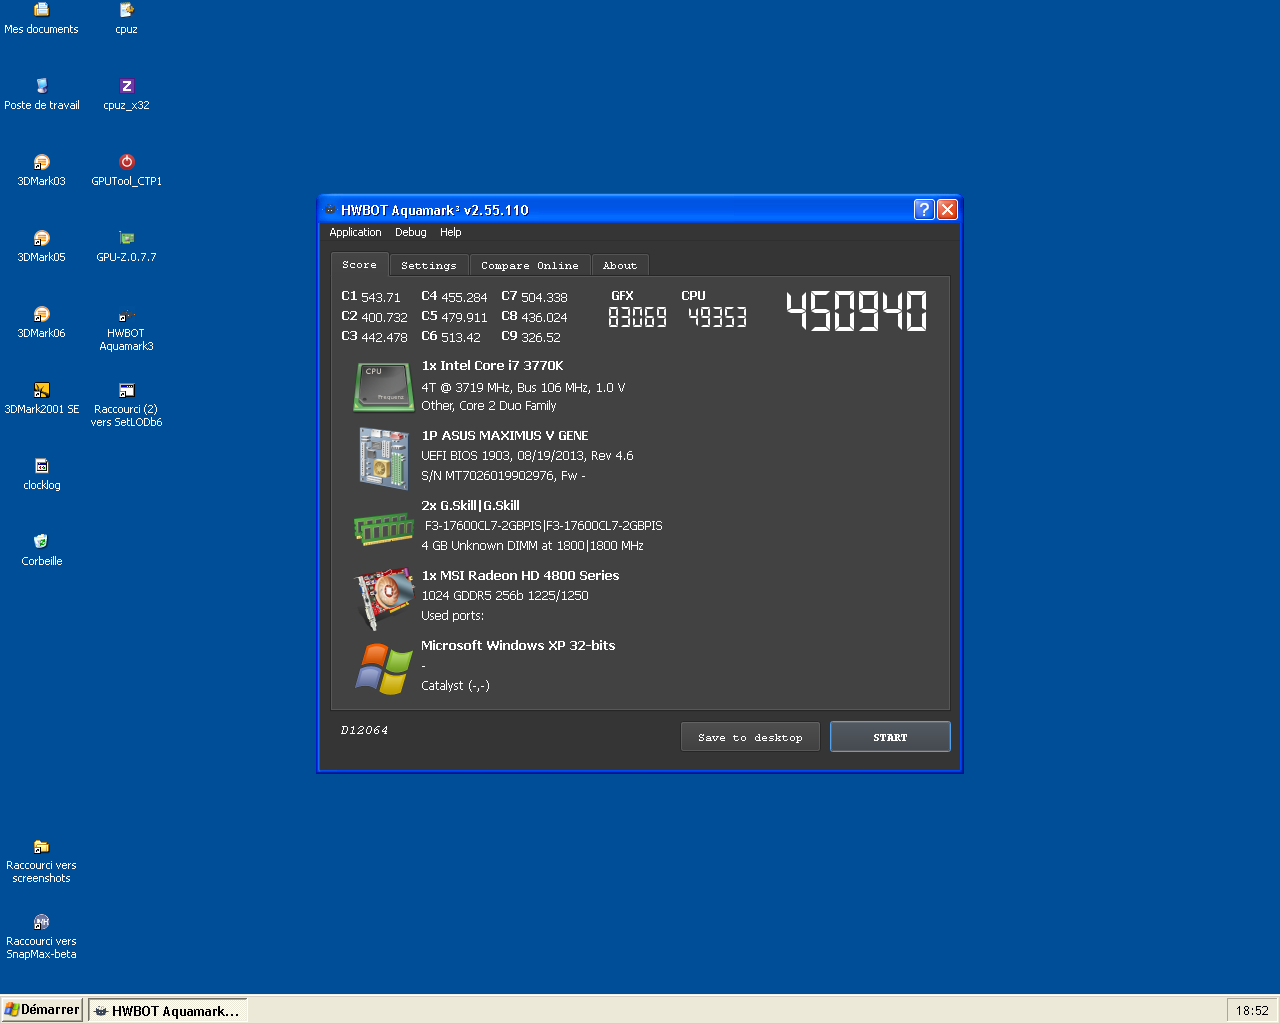Click HWBOT Aquamark taskbar button
1280x1024 pixels.
pyautogui.click(x=167, y=1011)
